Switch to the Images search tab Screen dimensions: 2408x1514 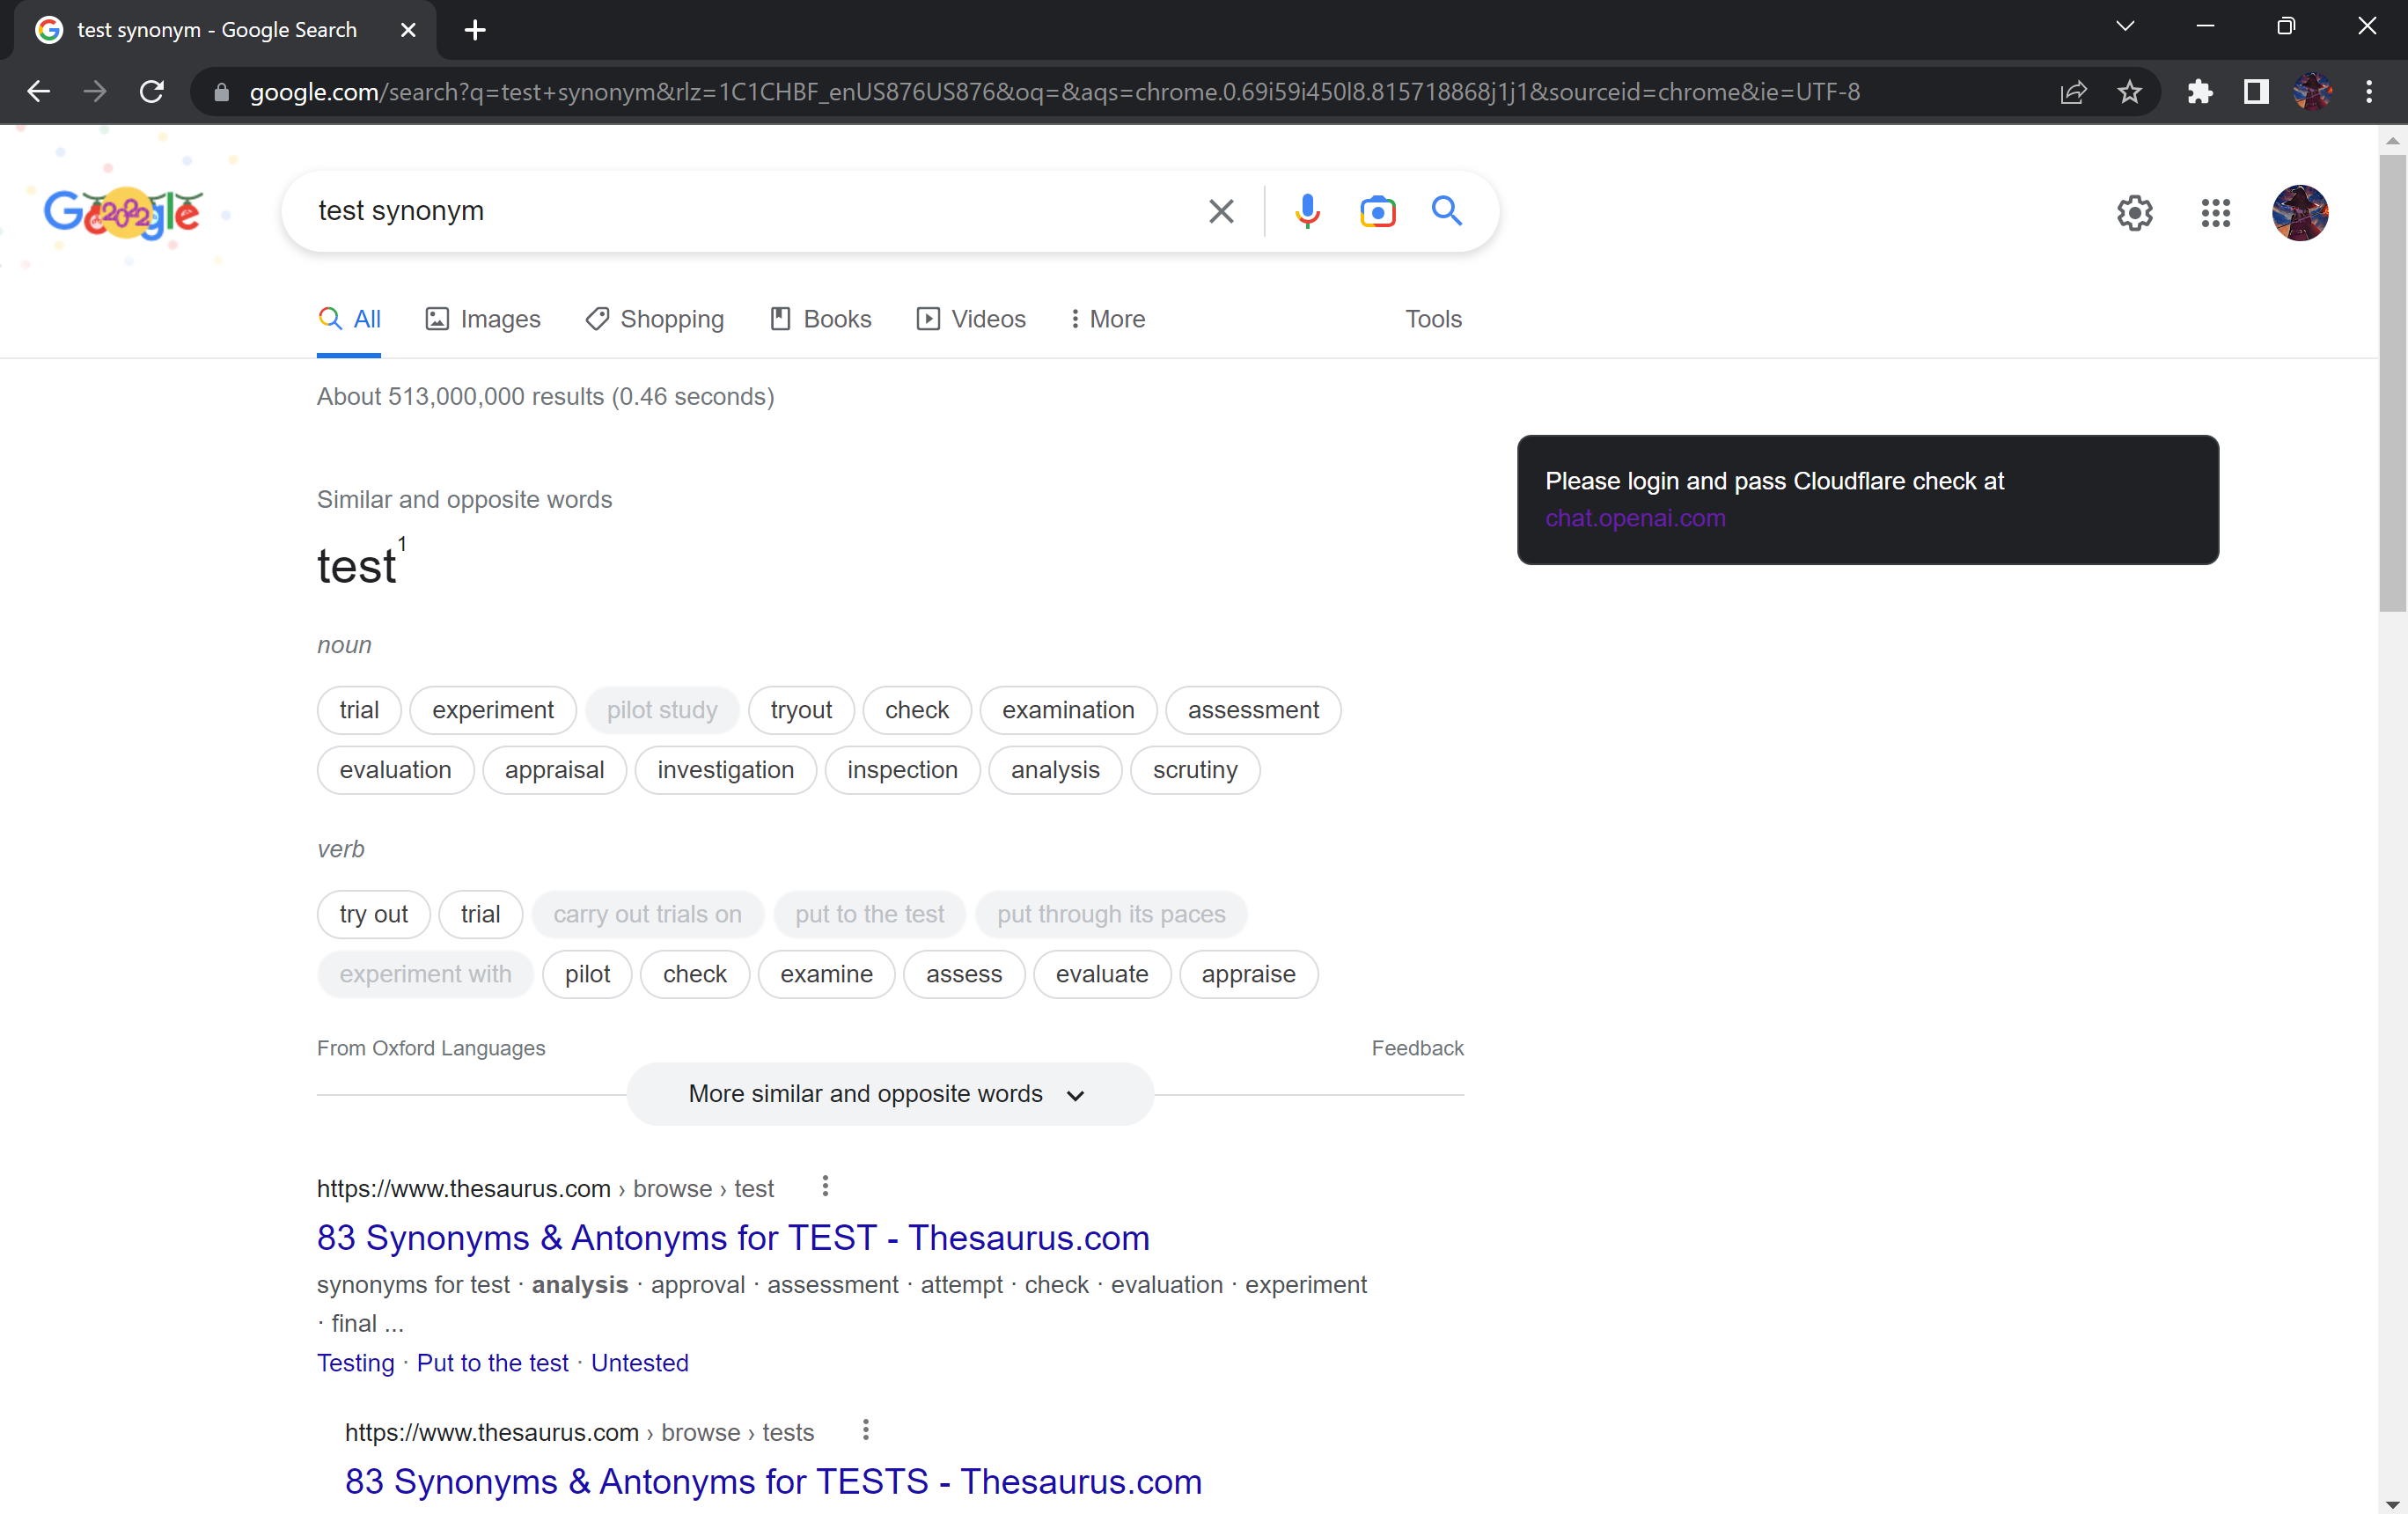coord(482,319)
